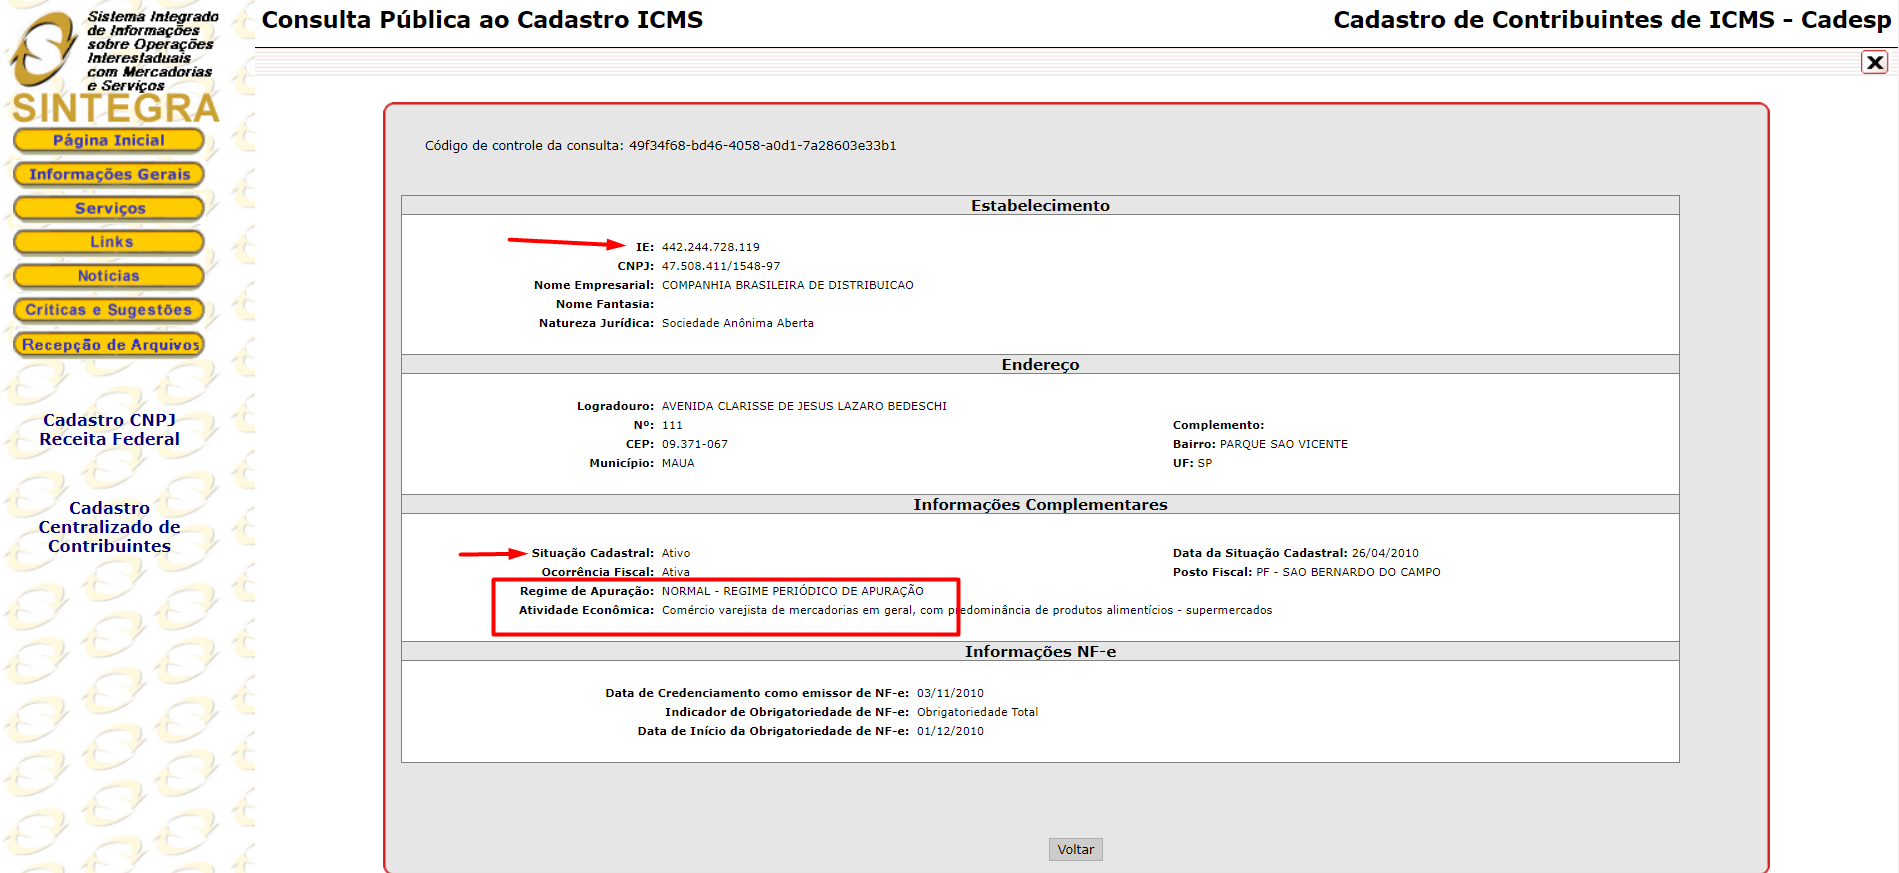
Task: Click the company name COMPANHIA BRASILEIRA DE DISTRIBUICAO
Action: pyautogui.click(x=787, y=285)
